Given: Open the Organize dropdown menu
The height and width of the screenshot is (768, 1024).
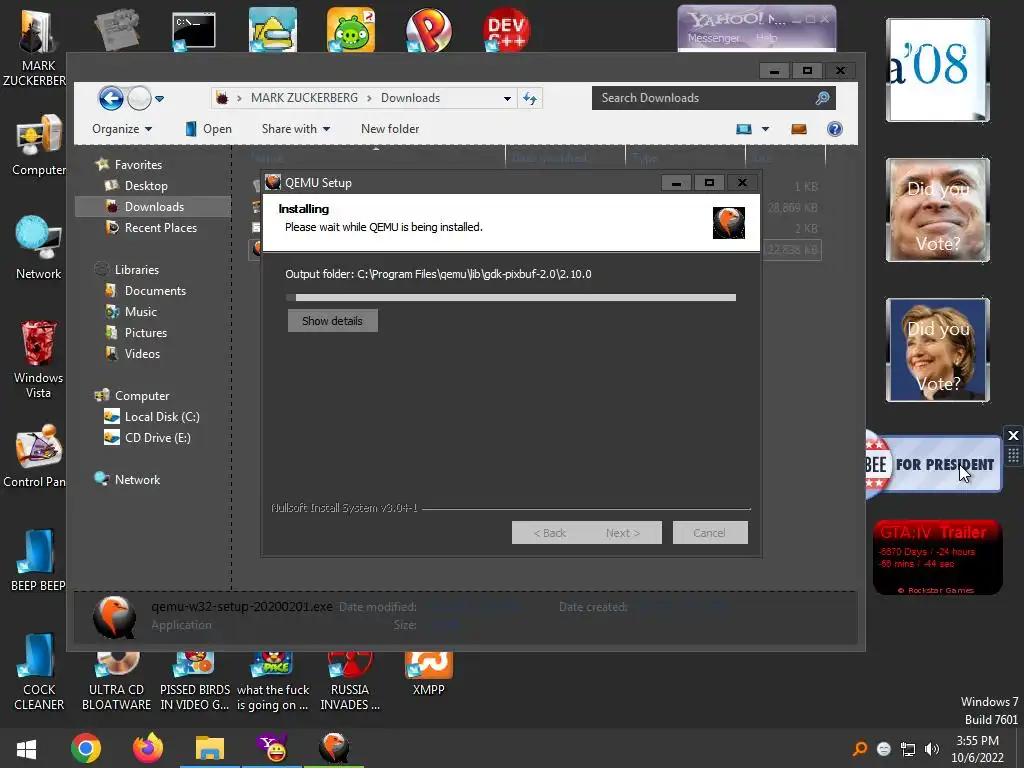Looking at the screenshot, I should click(x=122, y=129).
